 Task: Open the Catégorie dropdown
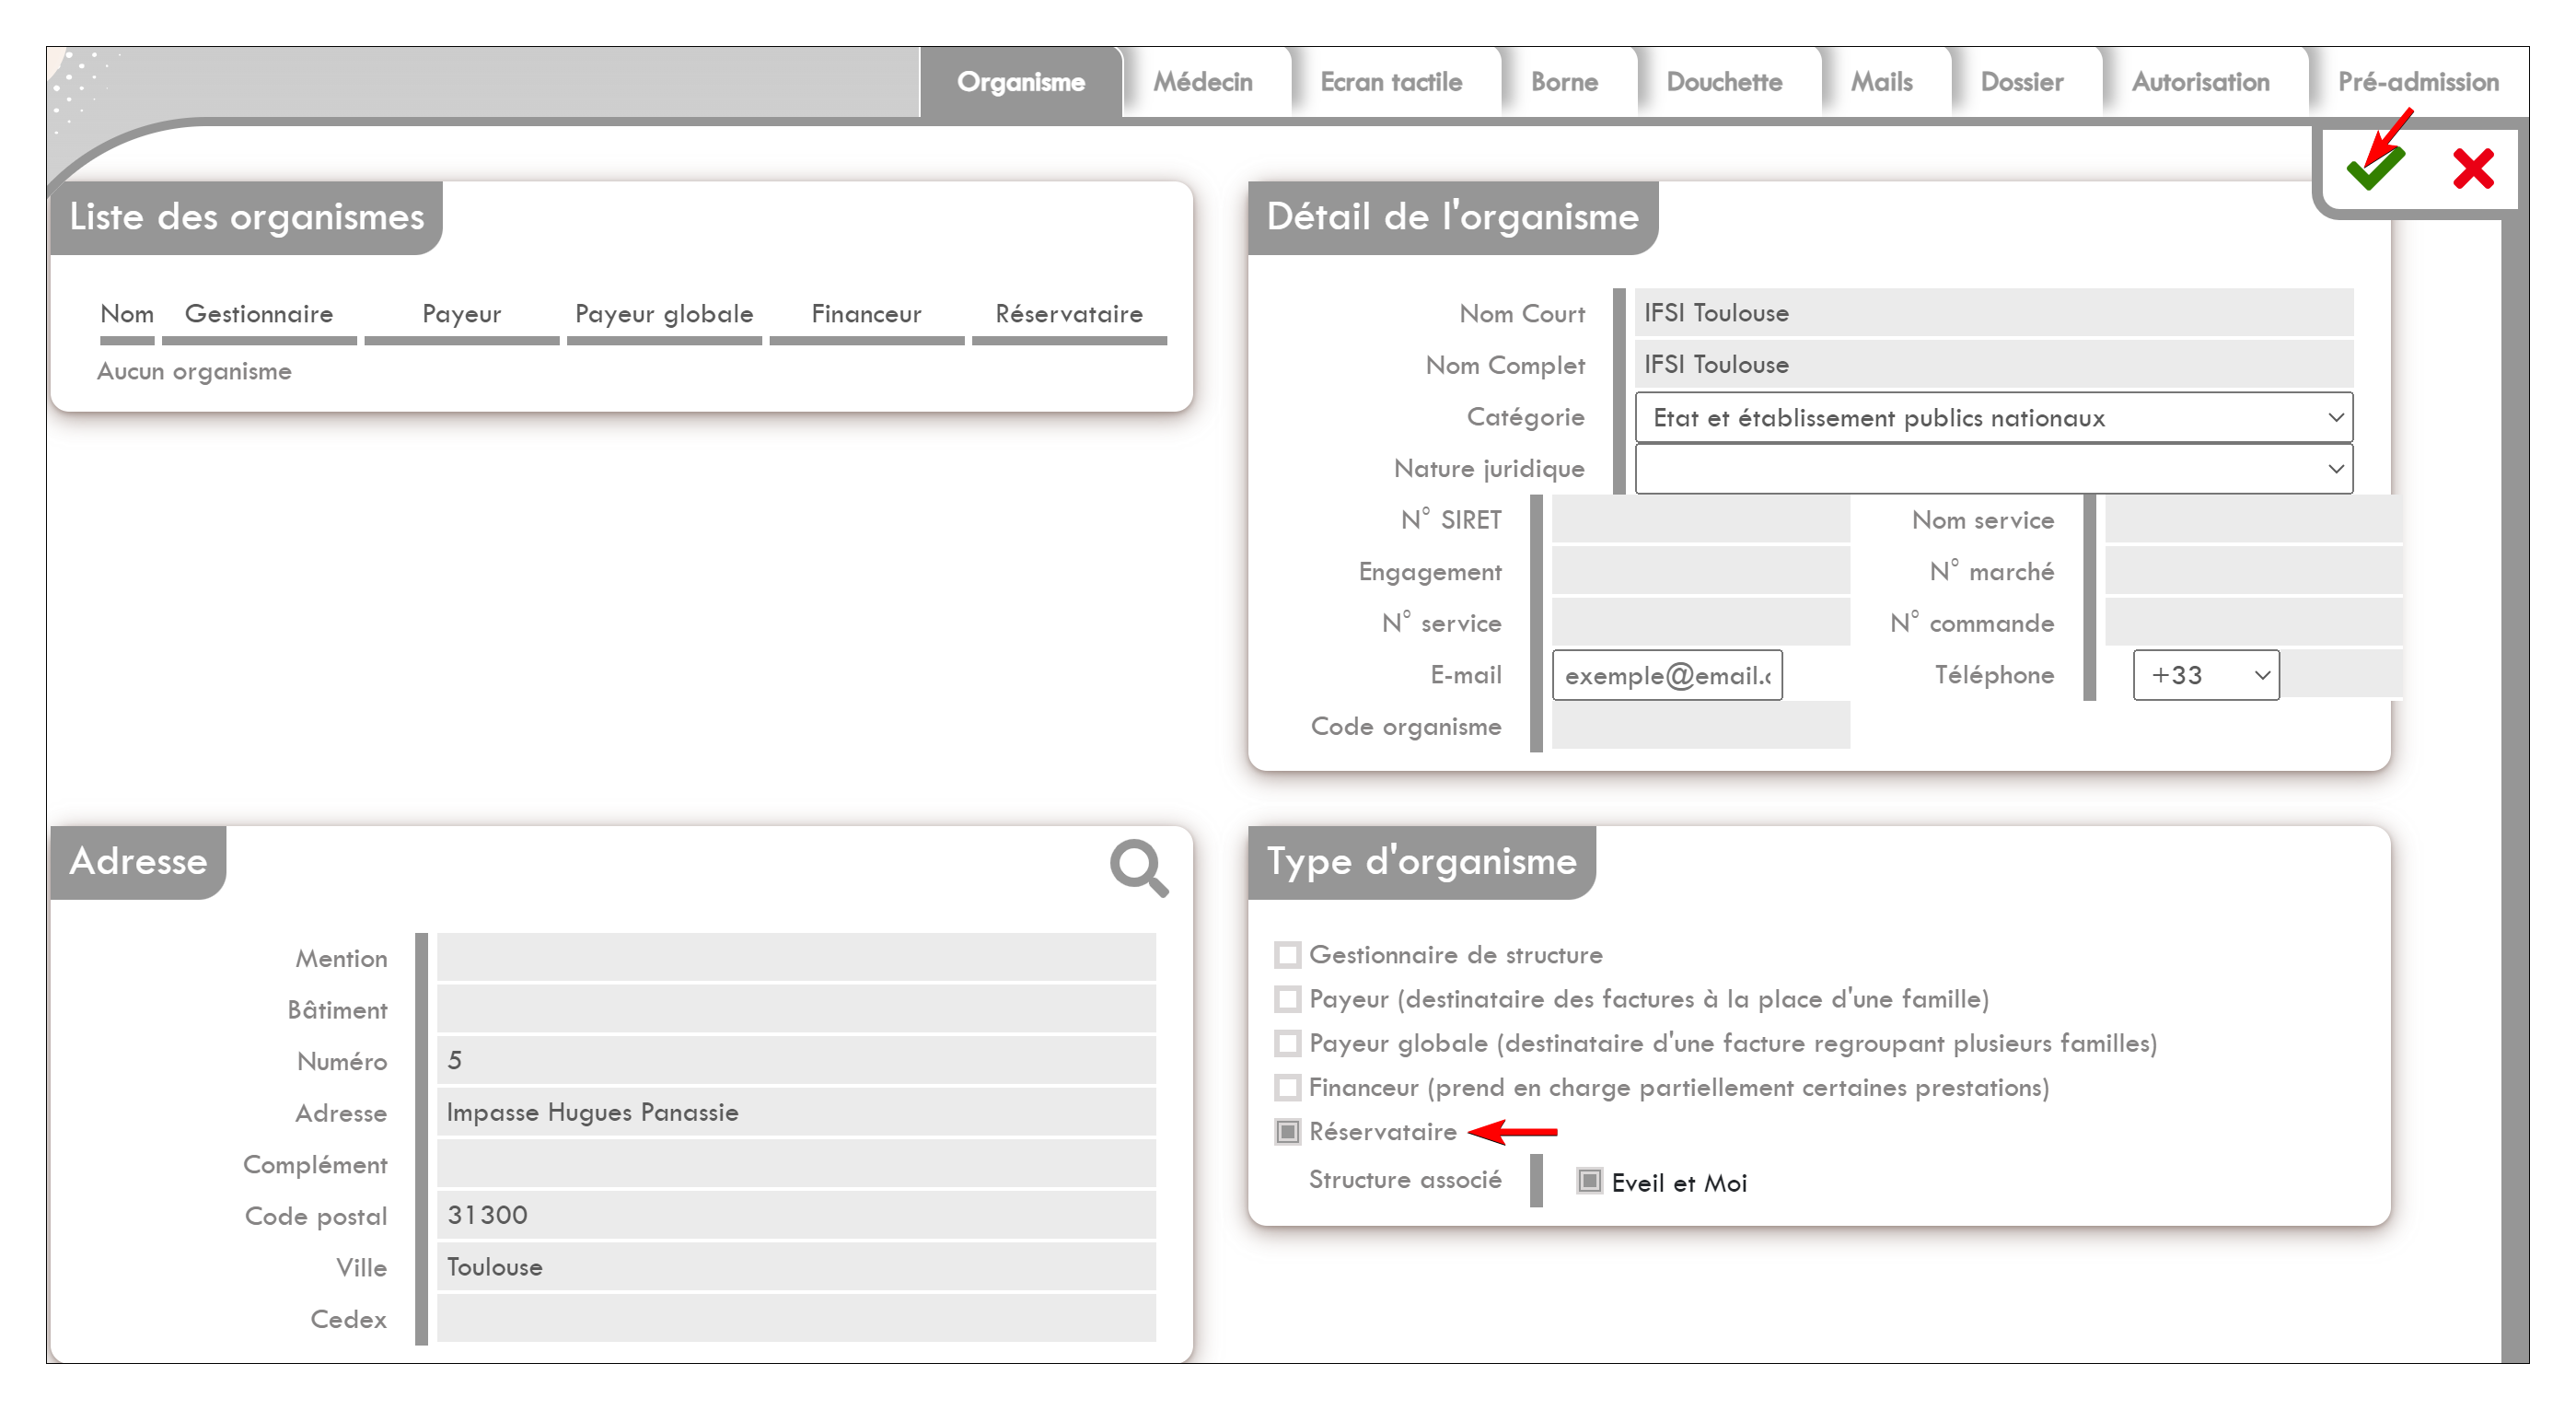pyautogui.click(x=1993, y=418)
